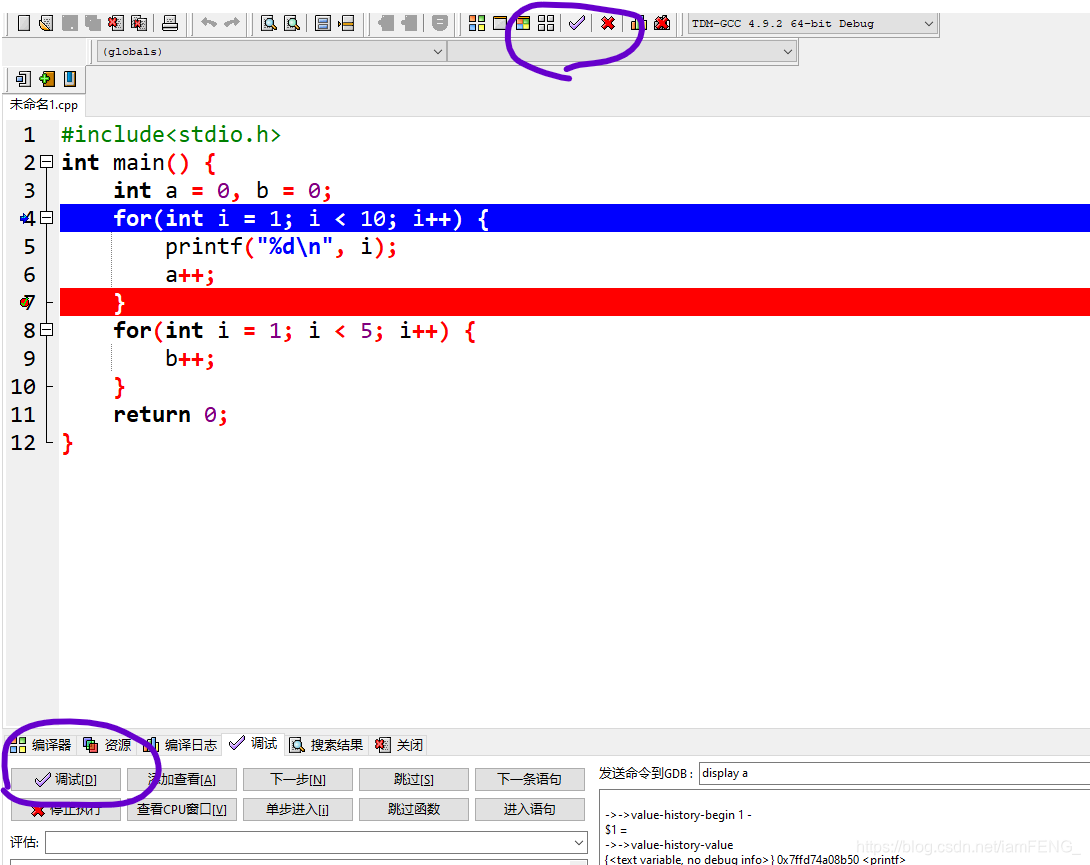Screen dimensions: 1090x865
Task: Switch to the 调试 tab
Action: pyautogui.click(x=254, y=744)
